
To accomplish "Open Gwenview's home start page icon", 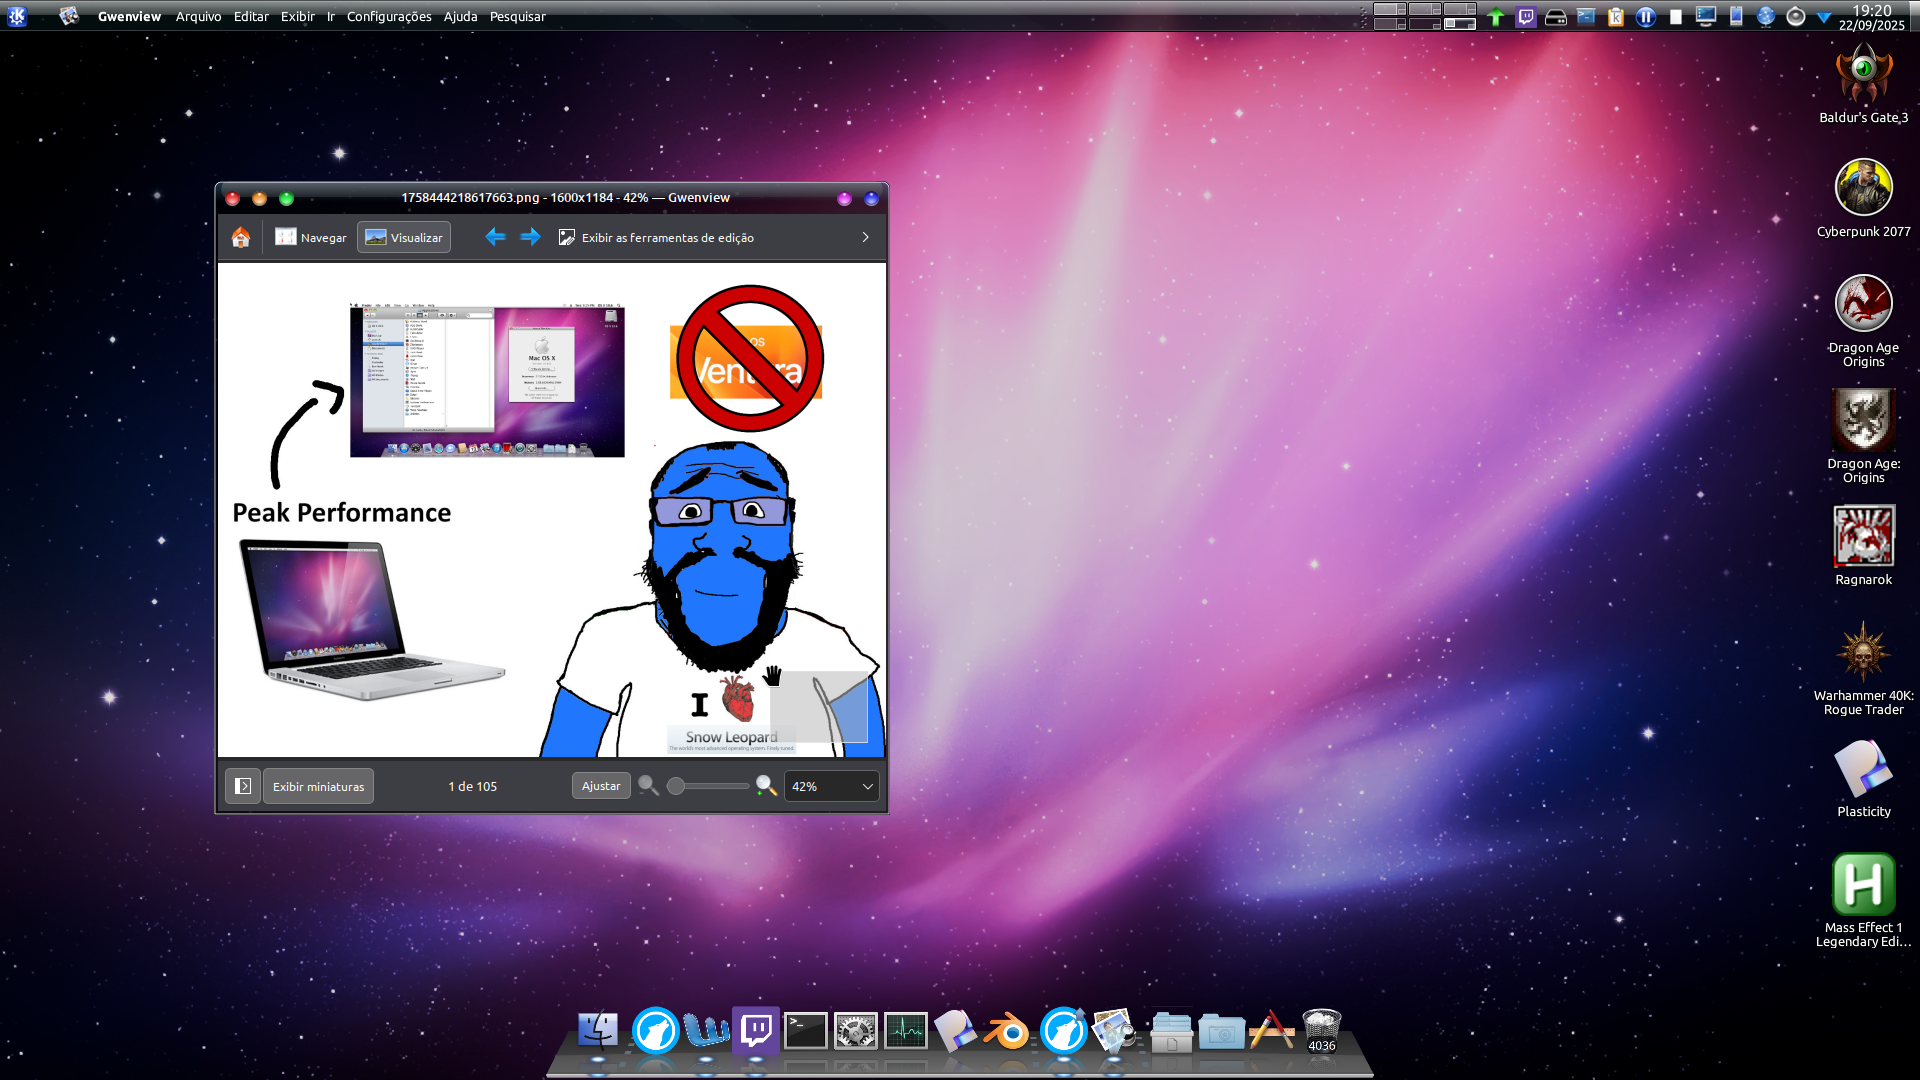I will pyautogui.click(x=240, y=237).
